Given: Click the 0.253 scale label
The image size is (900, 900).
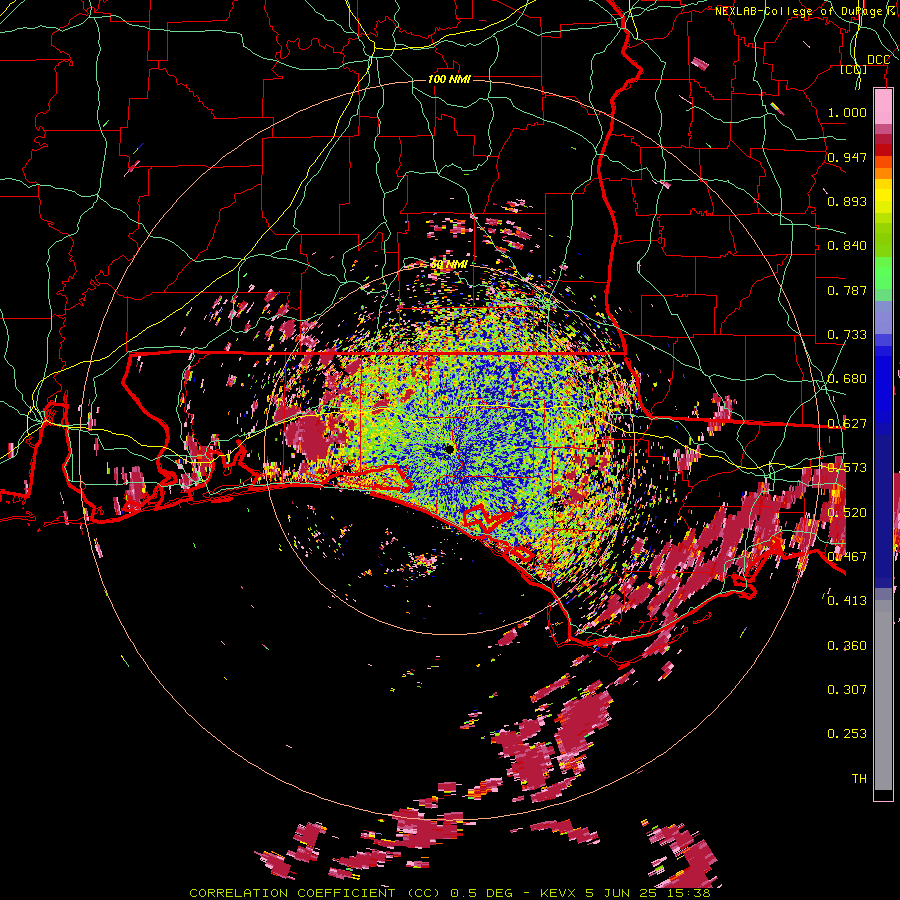Looking at the screenshot, I should pyautogui.click(x=847, y=734).
